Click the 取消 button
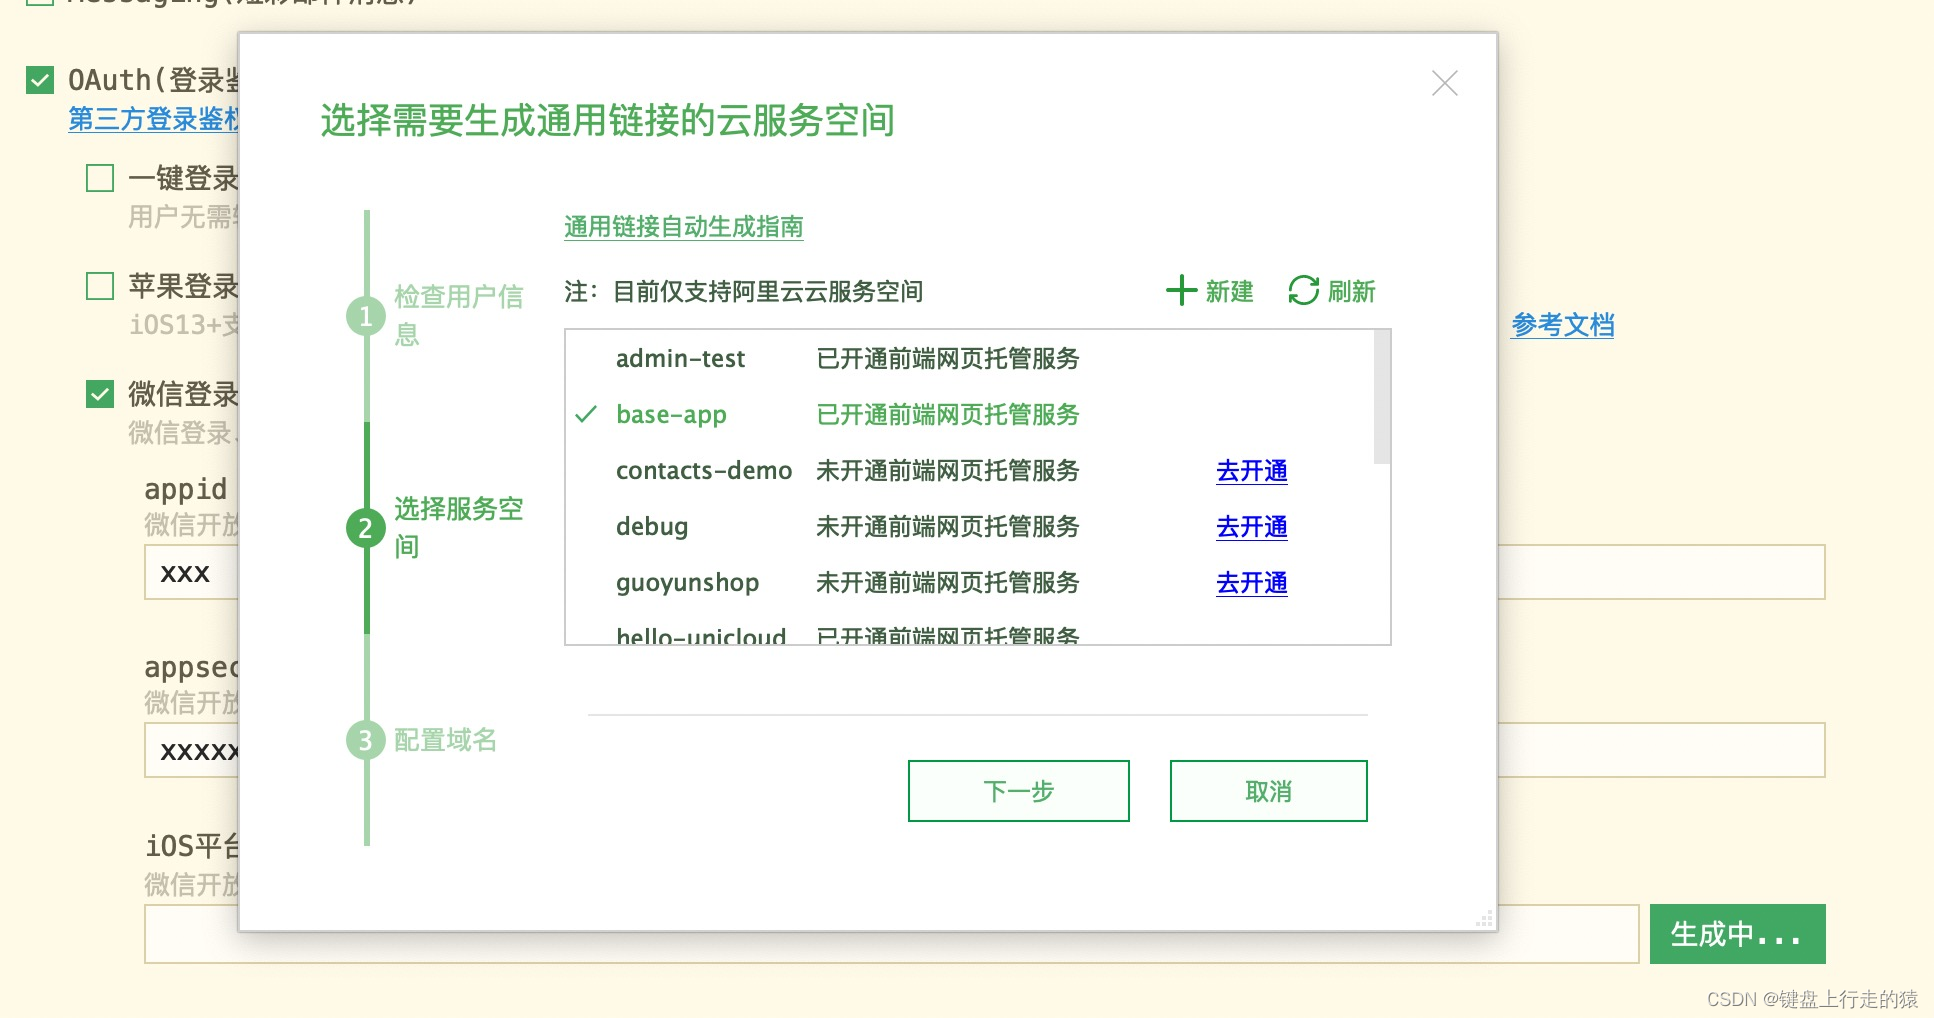The width and height of the screenshot is (1934, 1018). (x=1269, y=791)
